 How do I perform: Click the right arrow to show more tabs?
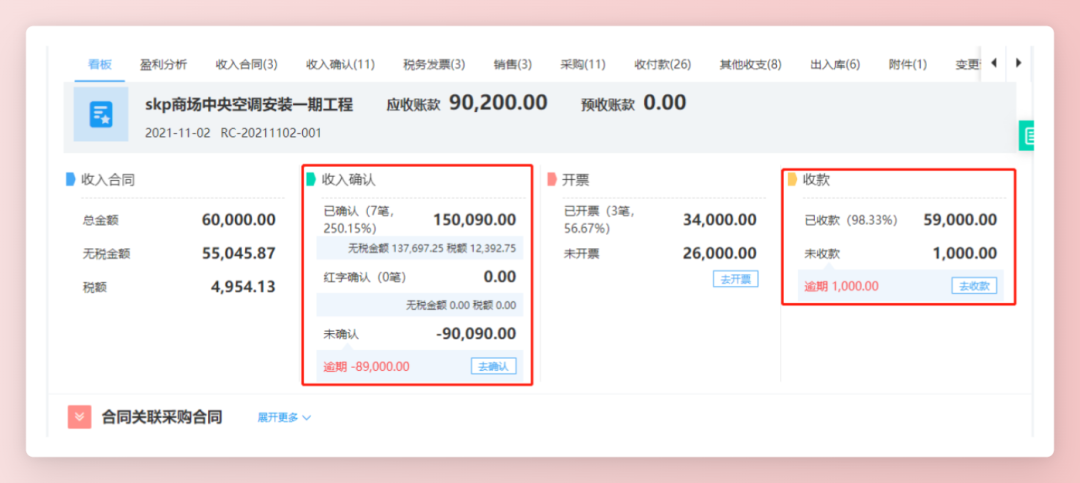click(x=1019, y=63)
